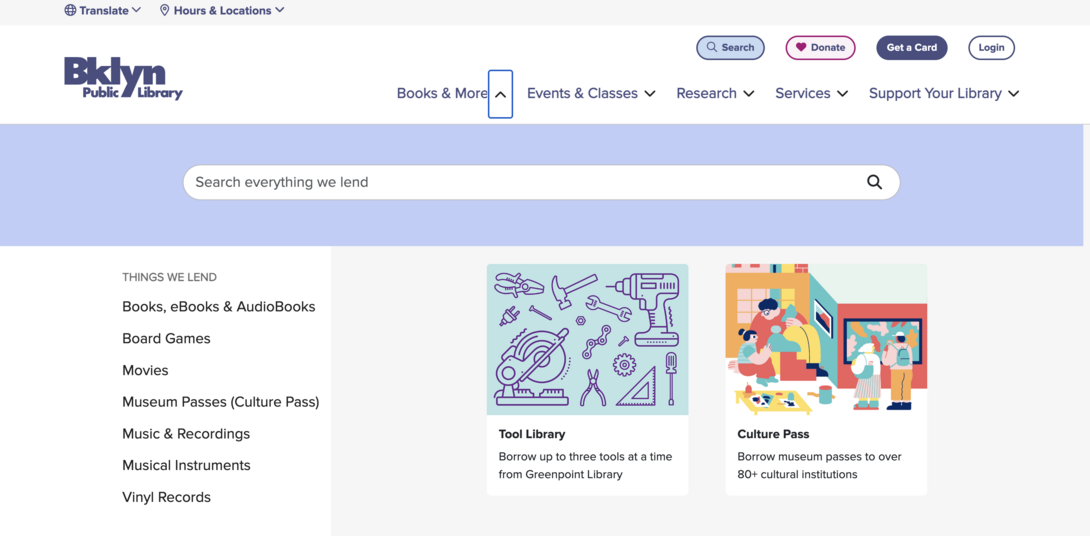Expand the Research menu chevron
This screenshot has width=1090, height=536.
tap(749, 94)
